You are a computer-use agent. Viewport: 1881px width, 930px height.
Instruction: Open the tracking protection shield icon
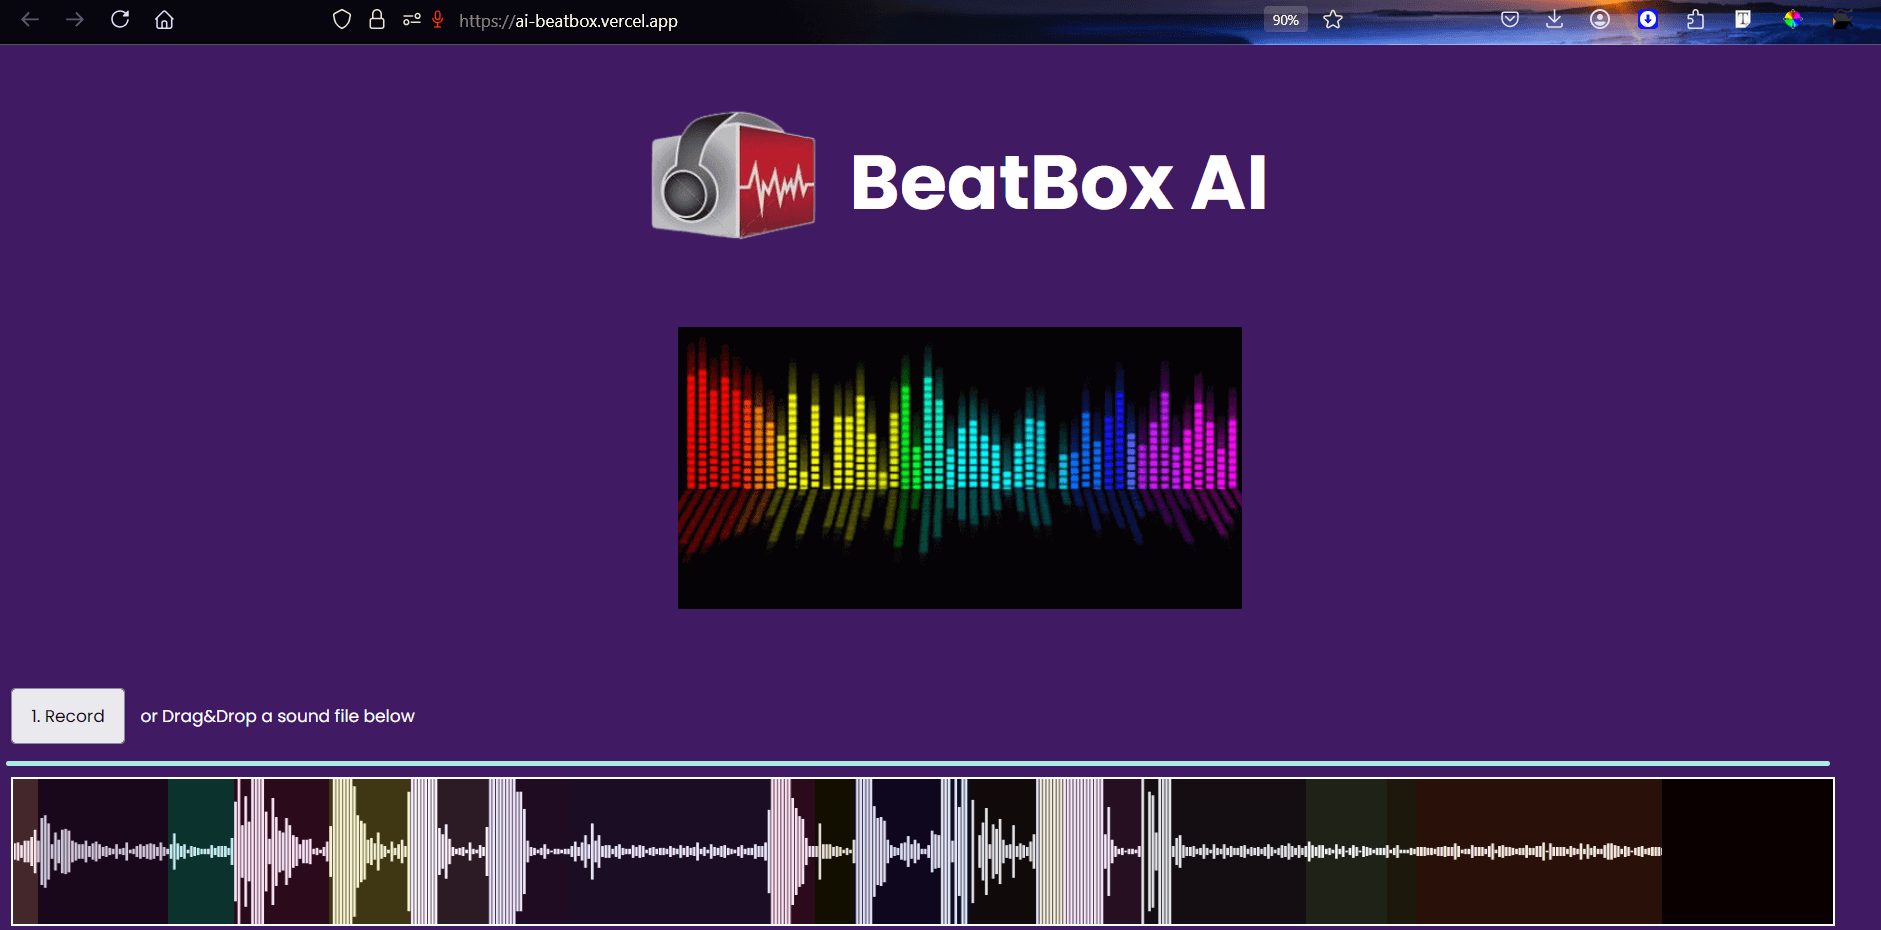tap(342, 19)
